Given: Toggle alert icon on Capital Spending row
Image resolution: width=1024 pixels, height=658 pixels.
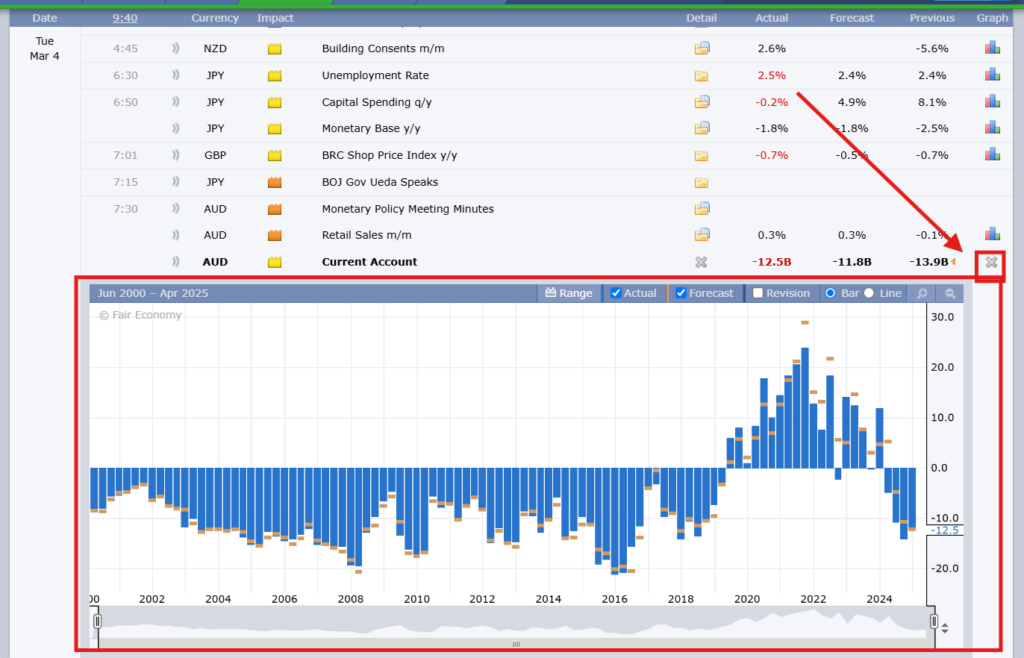Looking at the screenshot, I should tap(175, 102).
